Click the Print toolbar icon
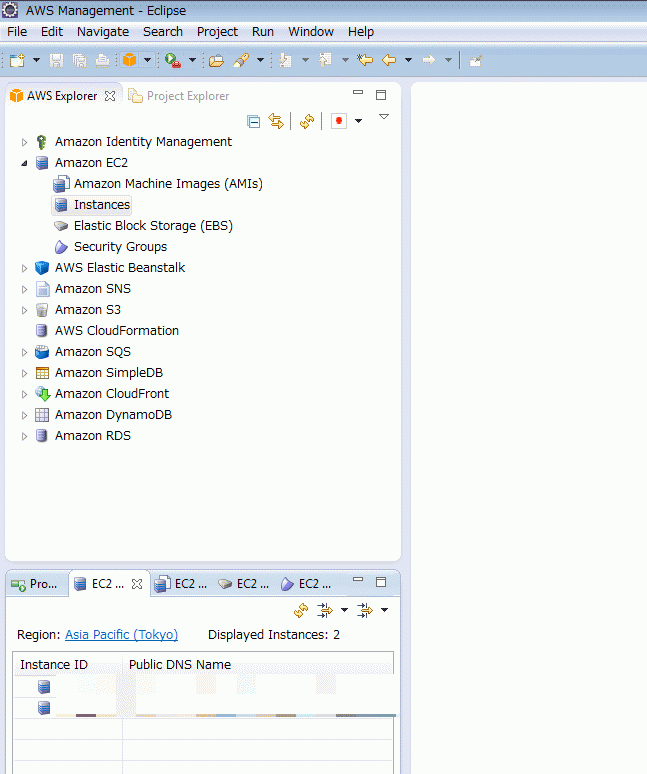Screen dimensions: 647x774 (102, 60)
